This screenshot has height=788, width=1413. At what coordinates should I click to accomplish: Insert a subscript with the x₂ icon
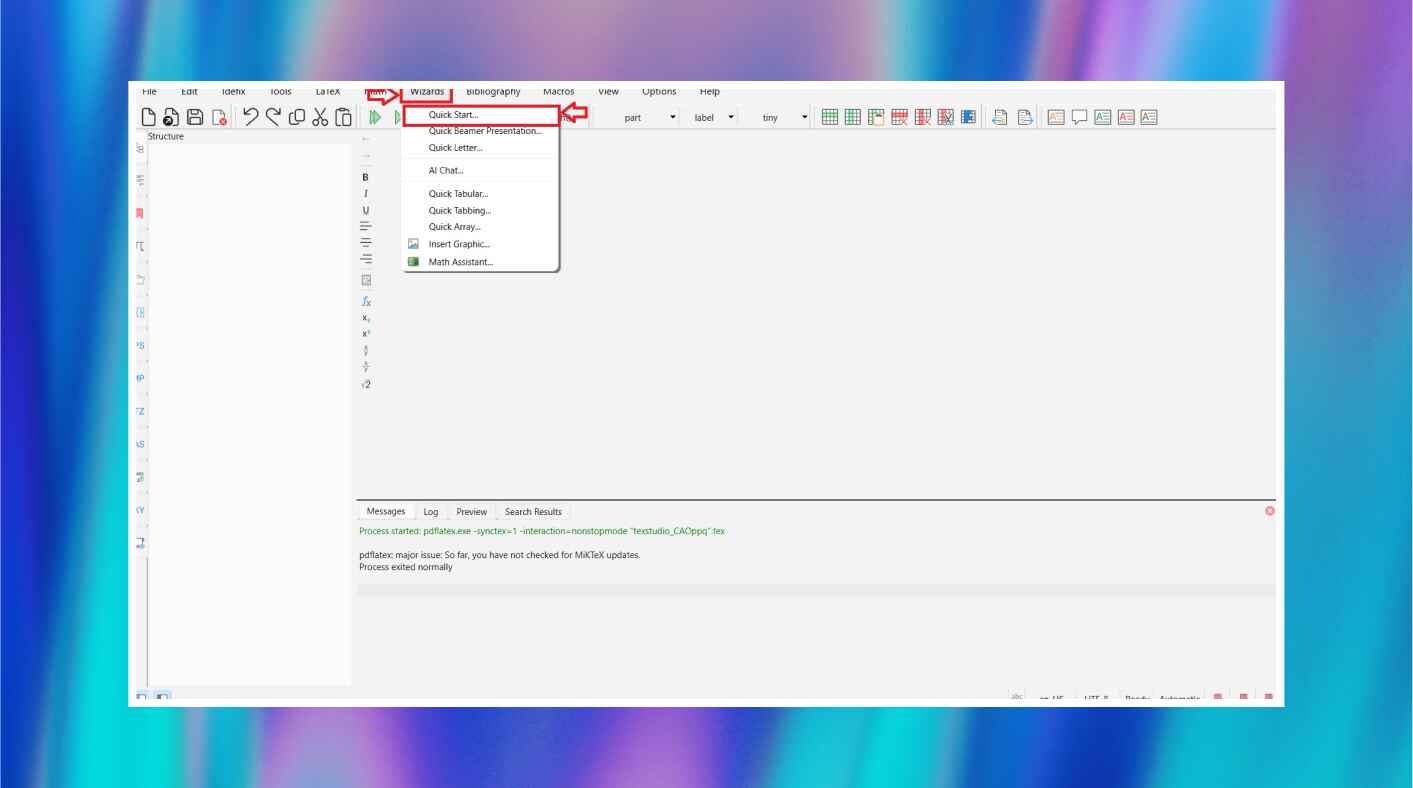pyautogui.click(x=366, y=318)
